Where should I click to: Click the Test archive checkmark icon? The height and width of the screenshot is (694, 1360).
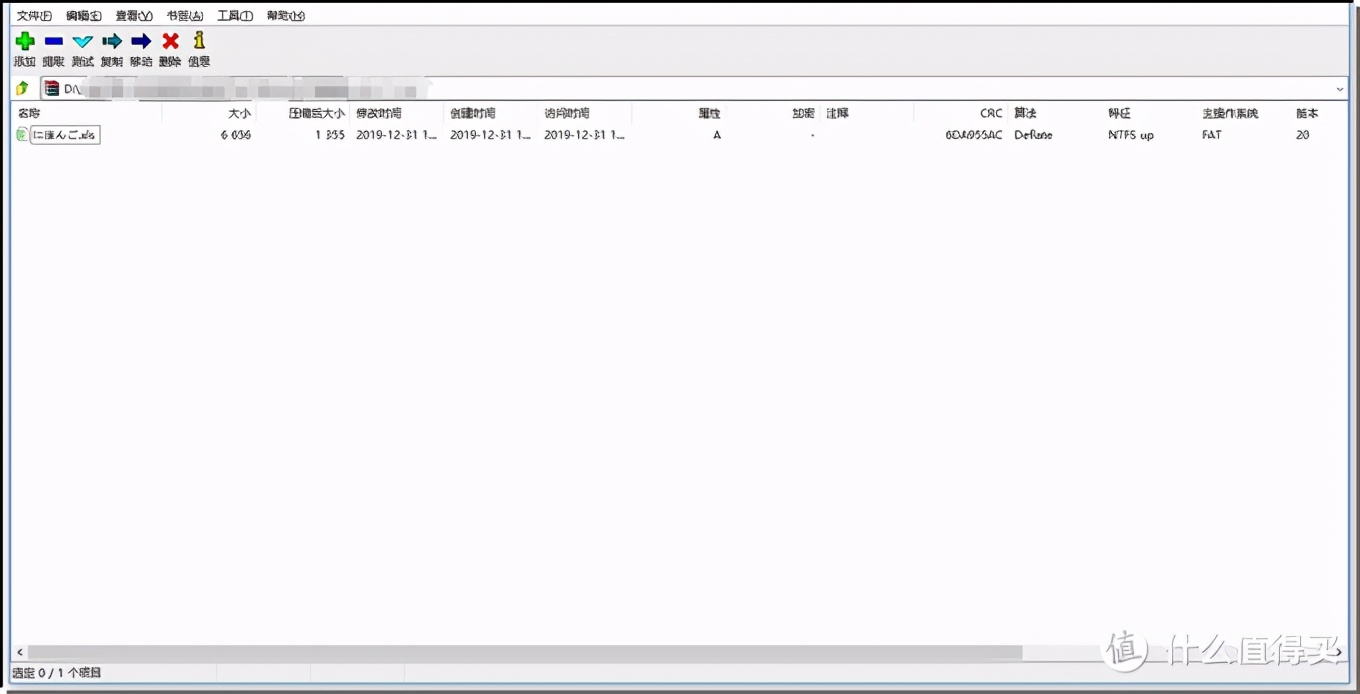(x=82, y=41)
